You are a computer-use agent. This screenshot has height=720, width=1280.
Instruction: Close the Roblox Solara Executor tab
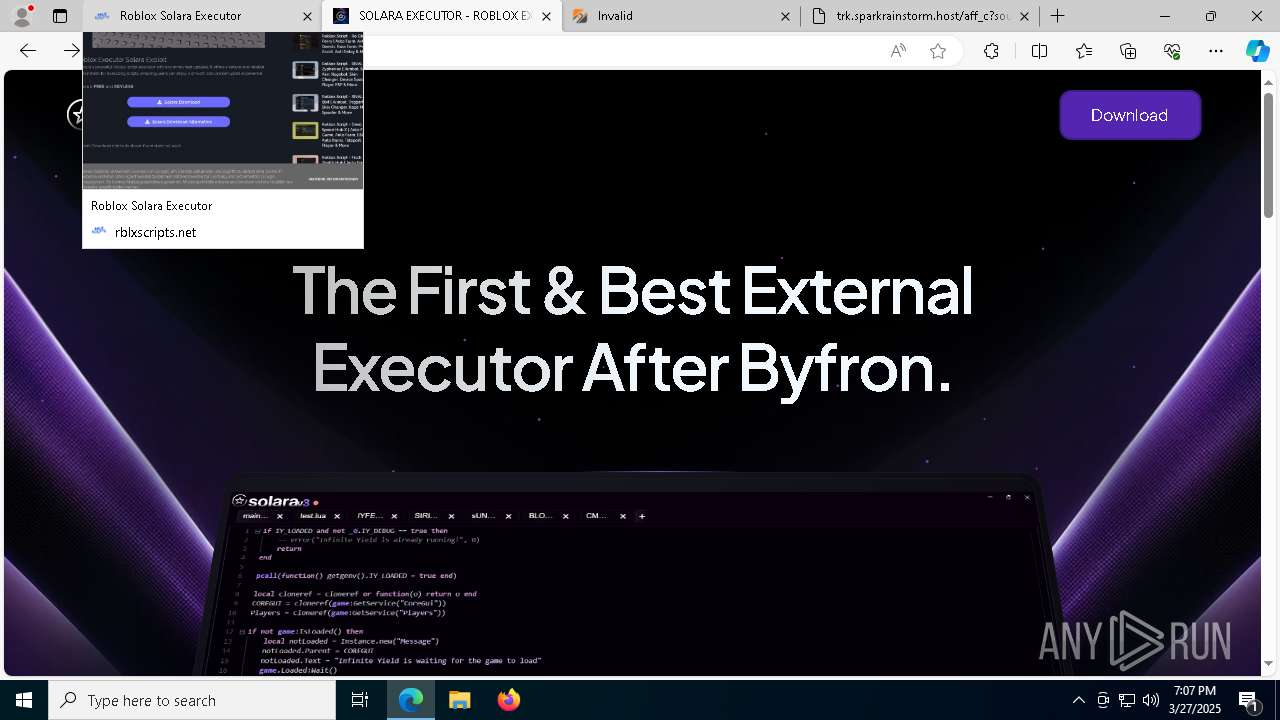coord(307,16)
